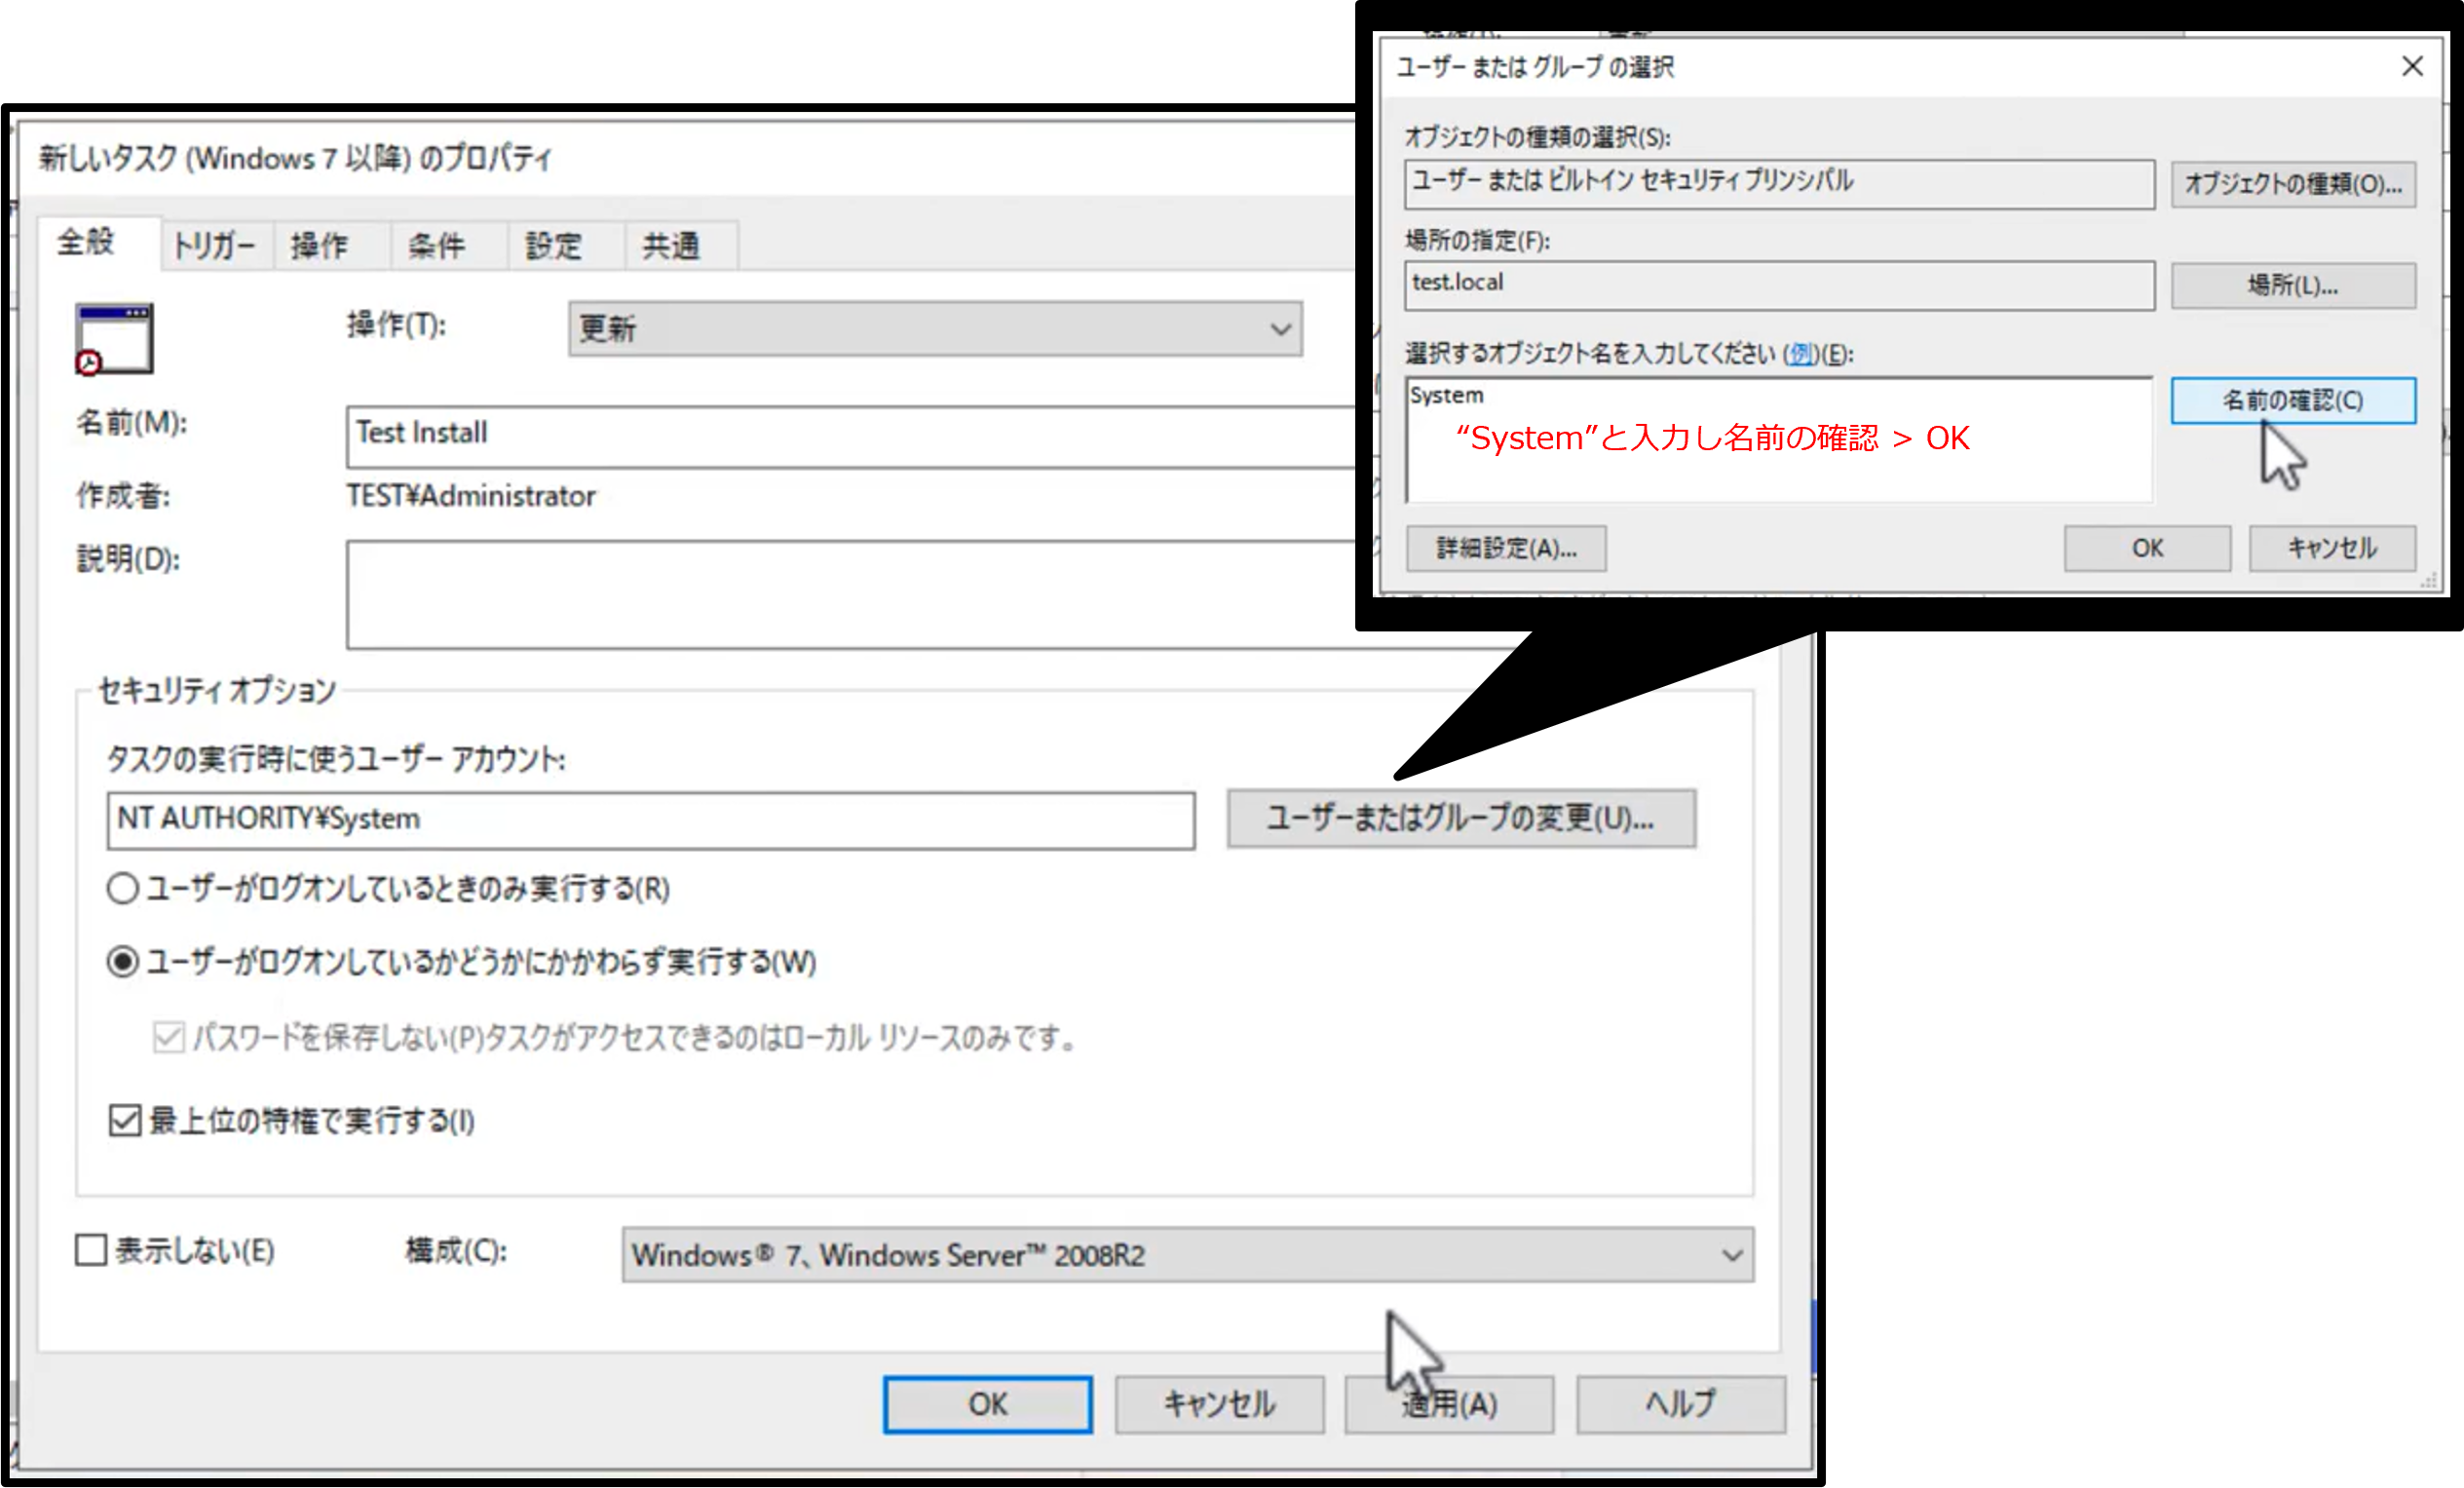The image size is (2464, 1488).
Task: Toggle パスワードを保存しない checkbox
Action: click(x=168, y=1037)
